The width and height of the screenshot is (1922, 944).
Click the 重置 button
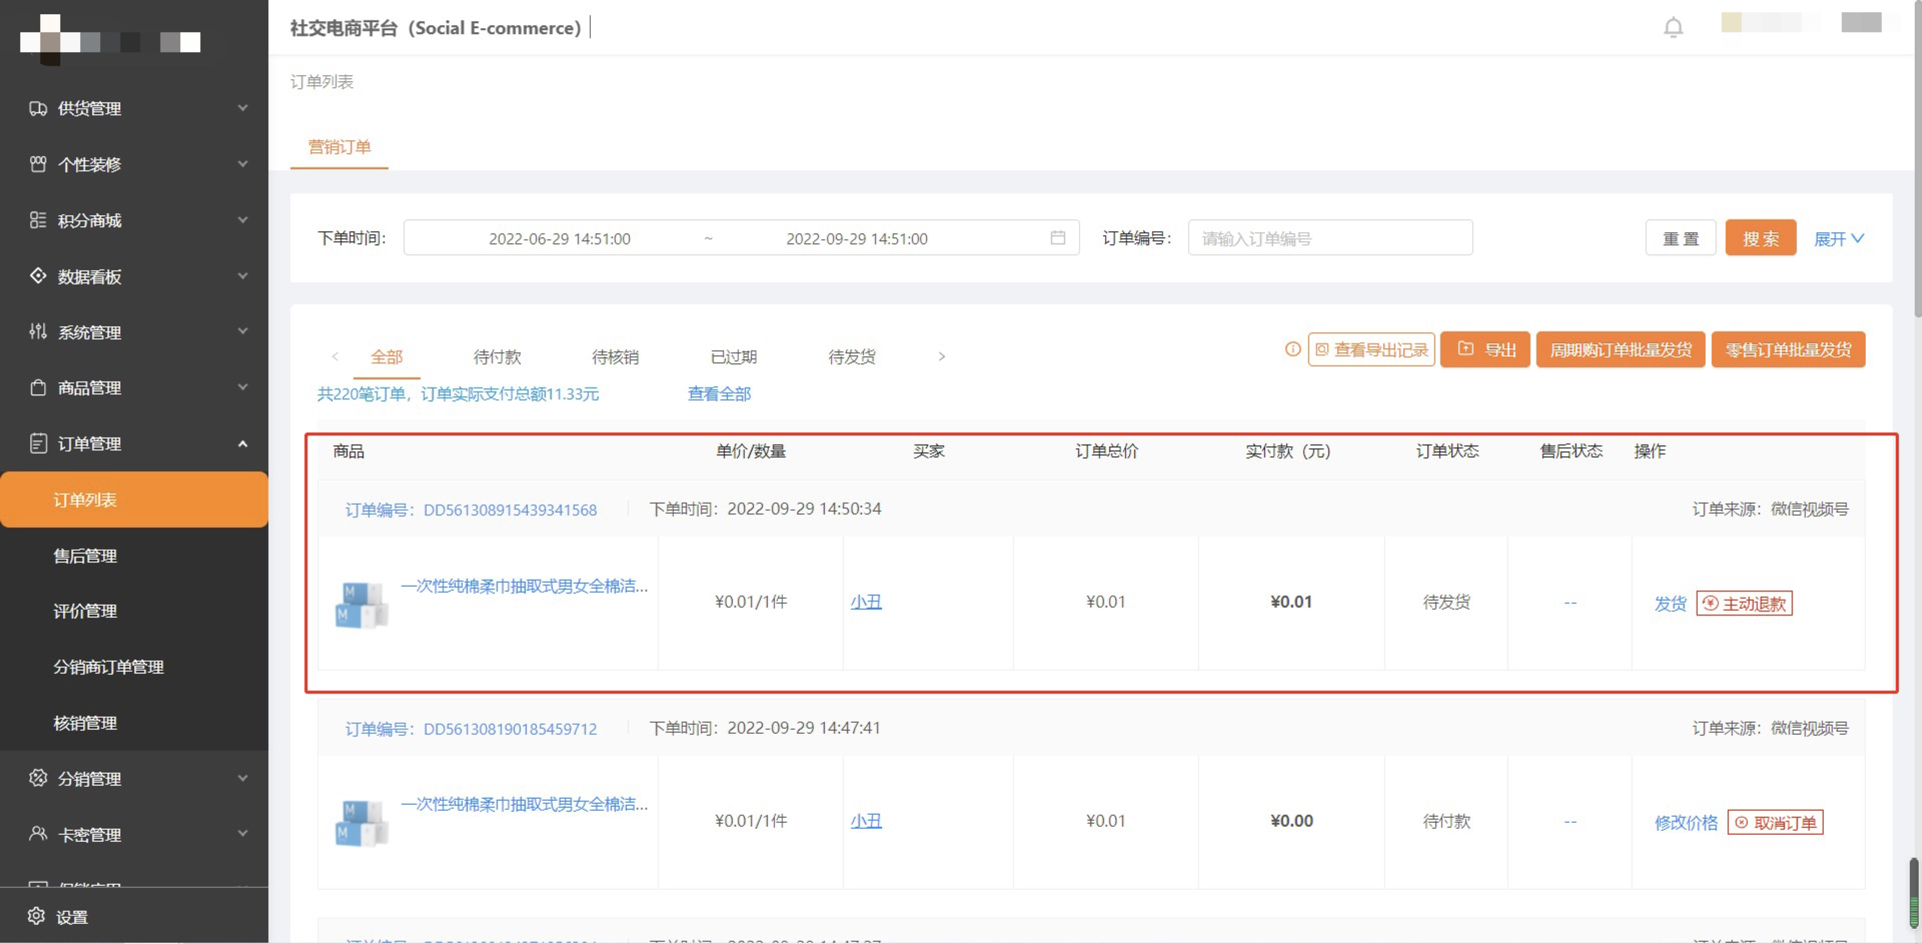[1680, 238]
